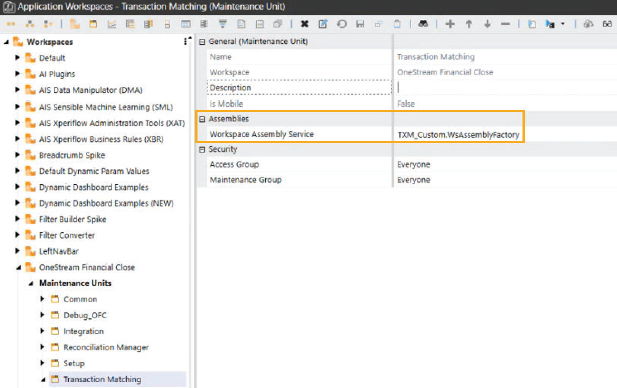Select Default Dynamic Param Values workspace
Screen dimensions: 617x388
pyautogui.click(x=94, y=171)
